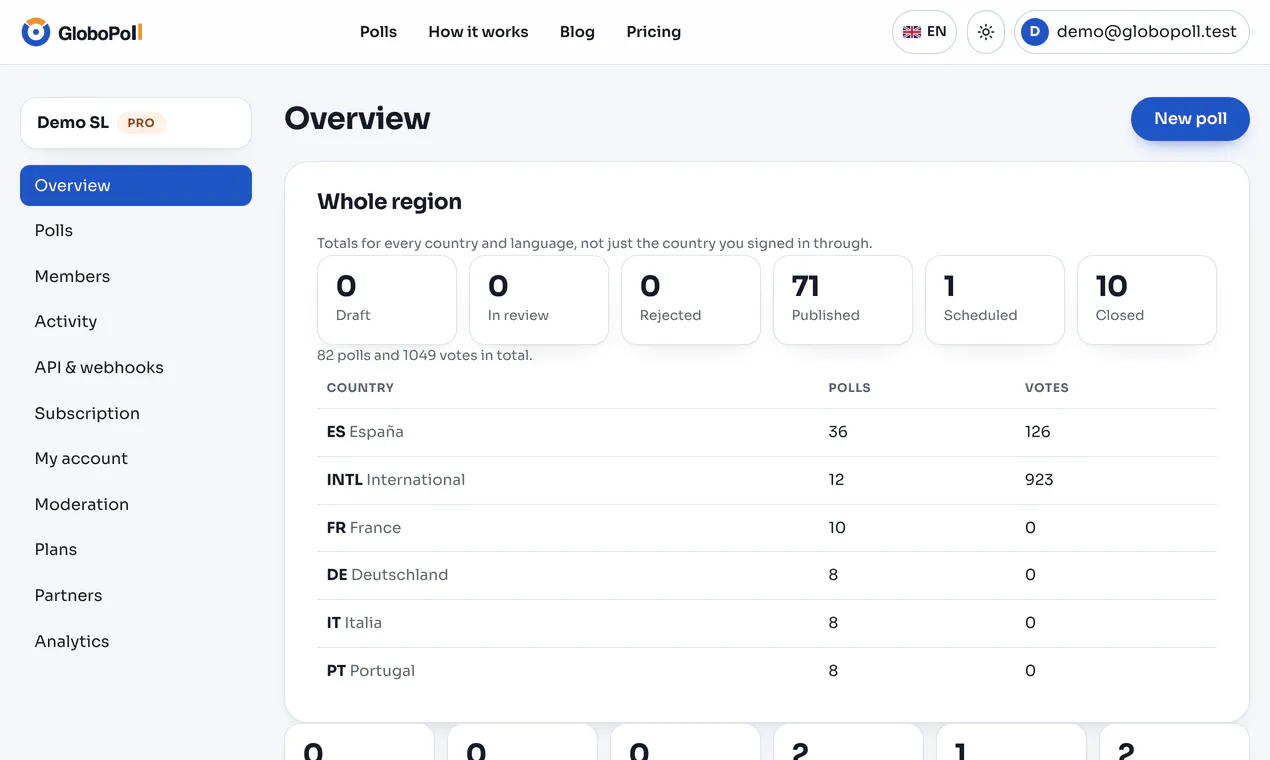Open the Activity section
This screenshot has height=760, width=1270.
click(136, 322)
